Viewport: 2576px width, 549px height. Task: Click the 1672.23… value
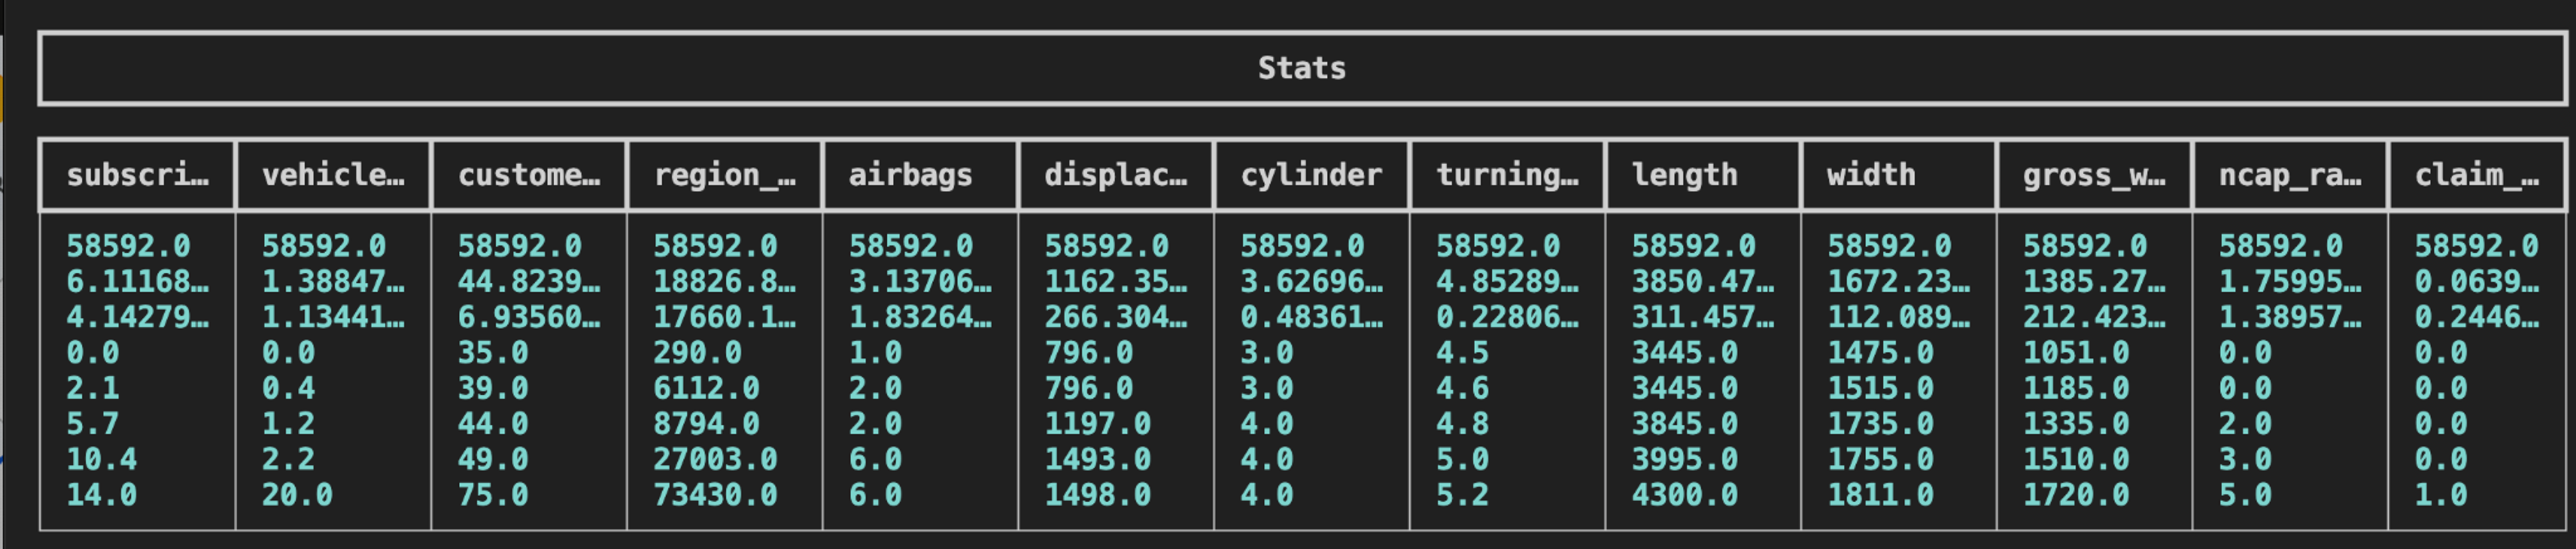(x=1899, y=282)
